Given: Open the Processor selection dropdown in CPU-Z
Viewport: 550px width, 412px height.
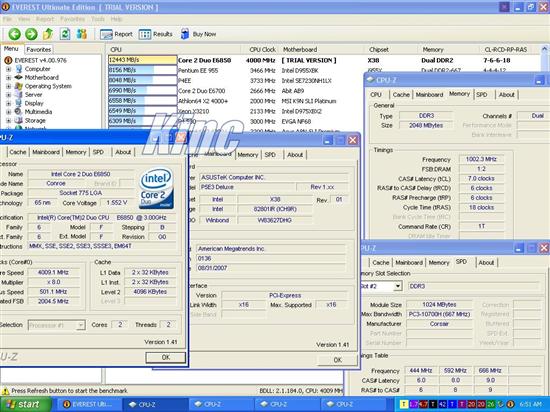Looking at the screenshot, I should [81, 325].
